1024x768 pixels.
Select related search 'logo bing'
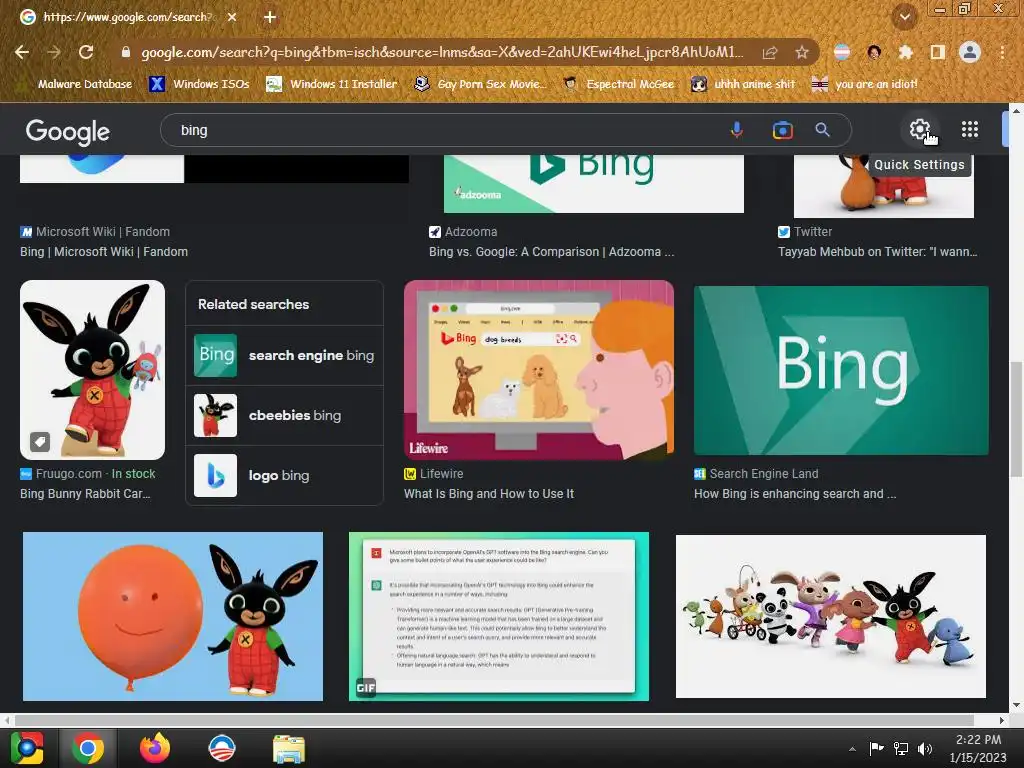284,475
